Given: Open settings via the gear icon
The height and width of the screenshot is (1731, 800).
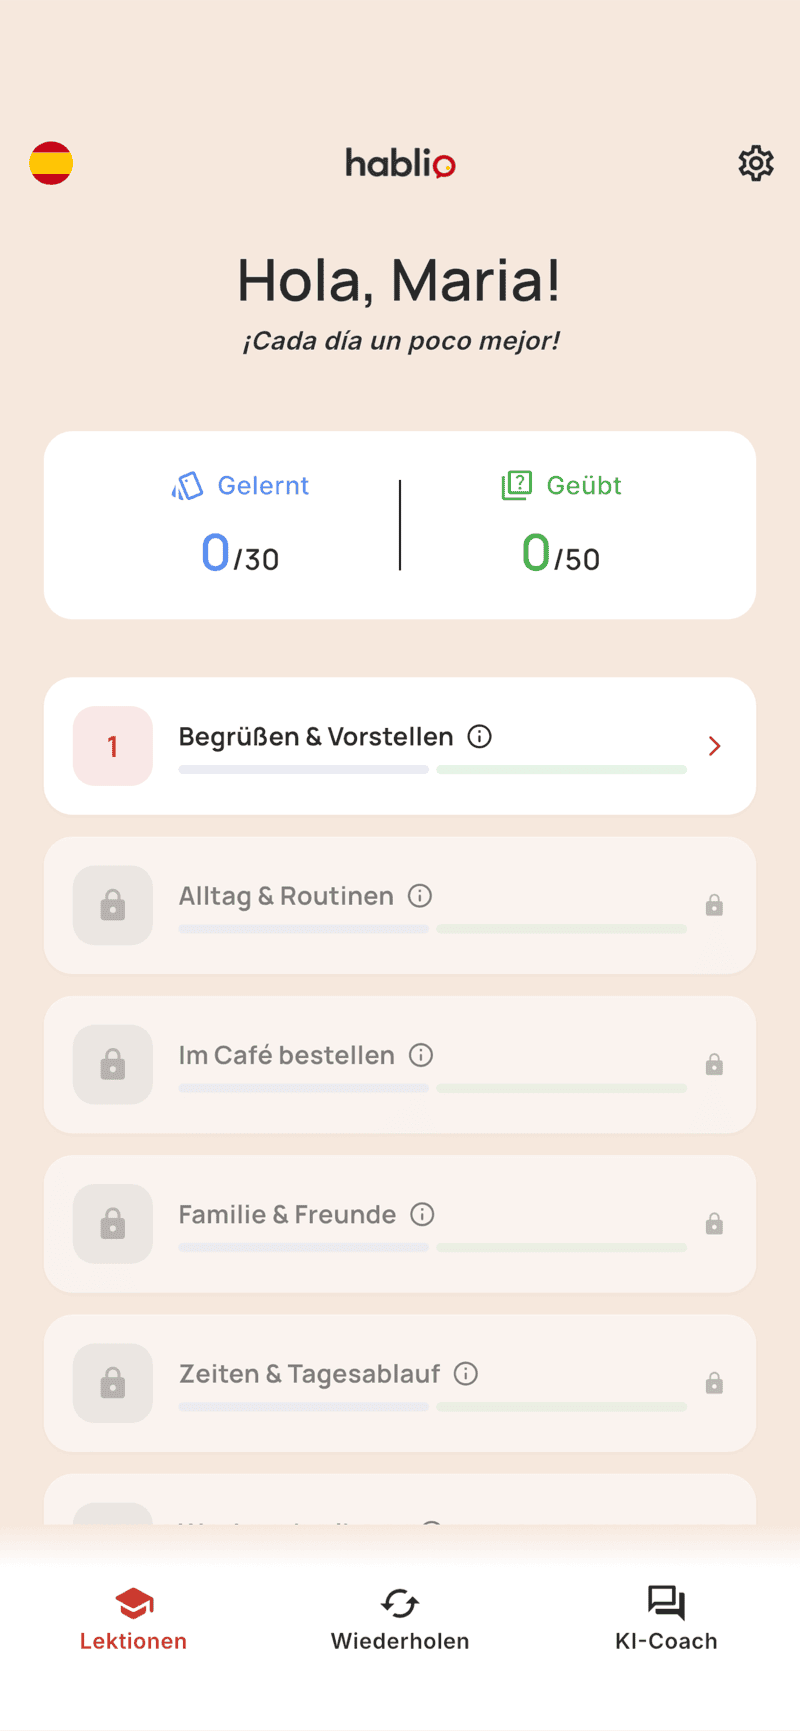Looking at the screenshot, I should click(756, 163).
